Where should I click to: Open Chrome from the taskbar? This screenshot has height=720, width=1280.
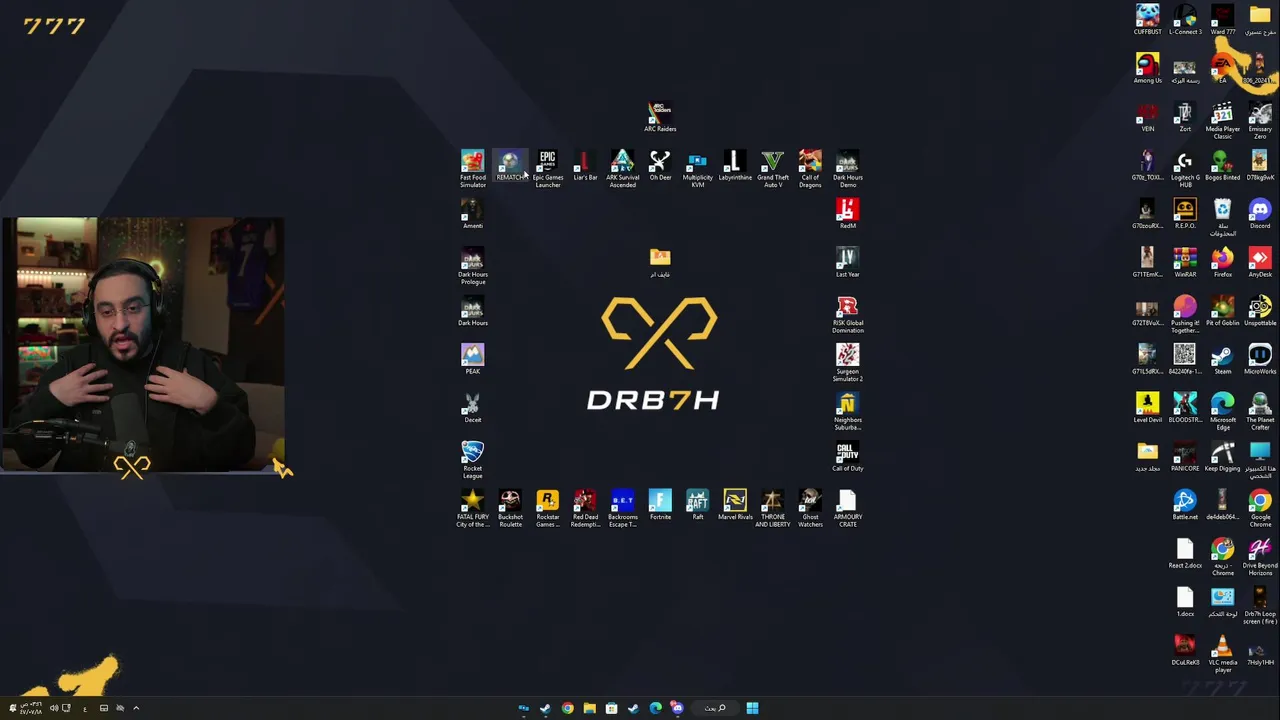tap(567, 708)
